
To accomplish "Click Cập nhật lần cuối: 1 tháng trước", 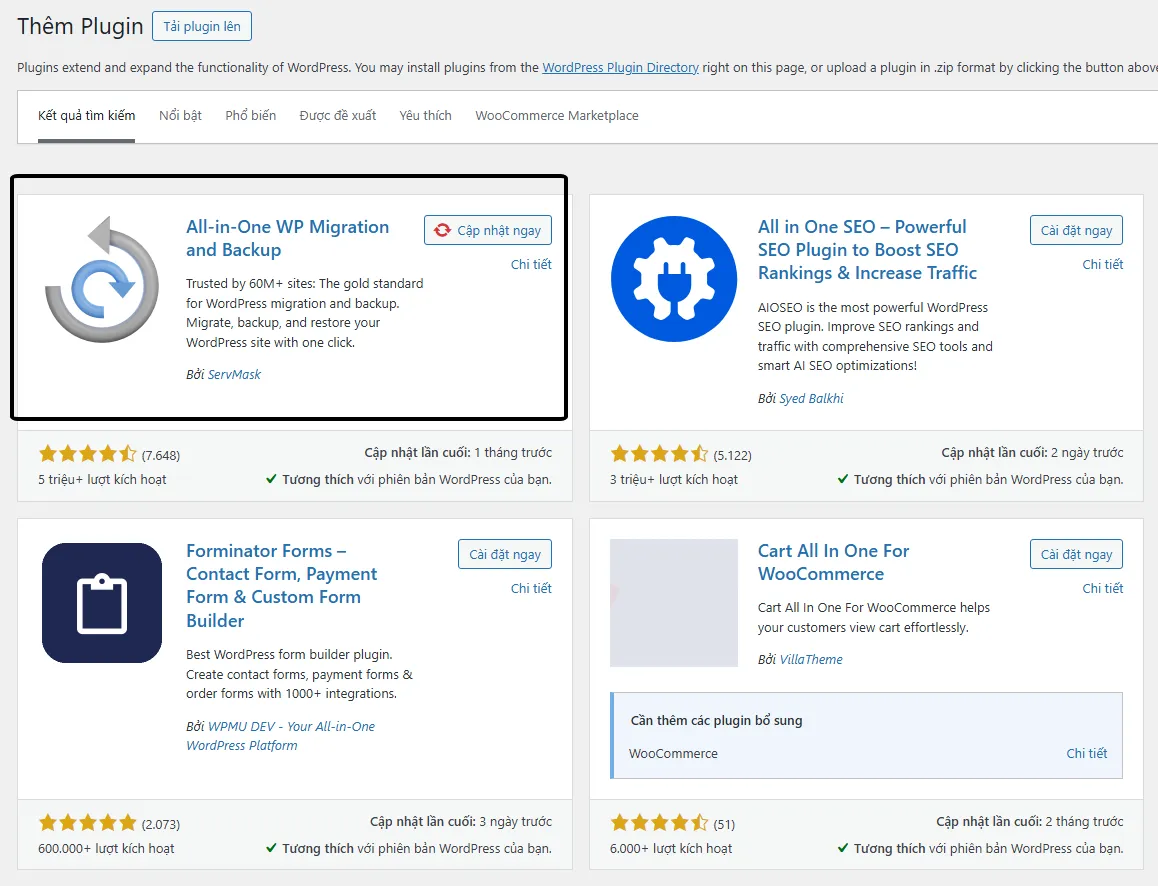I will (458, 453).
